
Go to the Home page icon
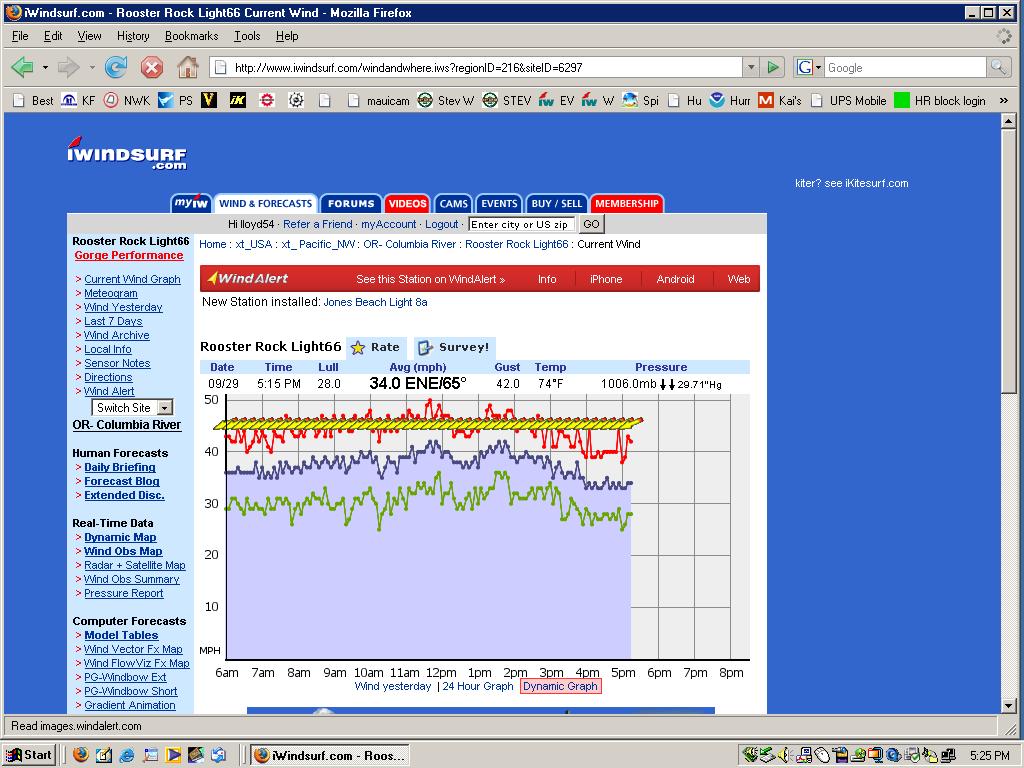pyautogui.click(x=188, y=67)
